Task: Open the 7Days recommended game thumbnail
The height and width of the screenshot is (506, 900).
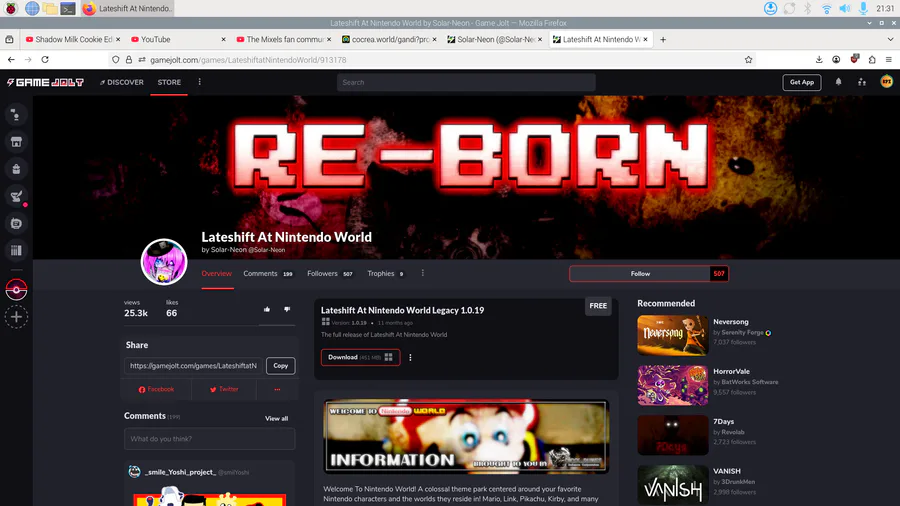Action: (672, 435)
